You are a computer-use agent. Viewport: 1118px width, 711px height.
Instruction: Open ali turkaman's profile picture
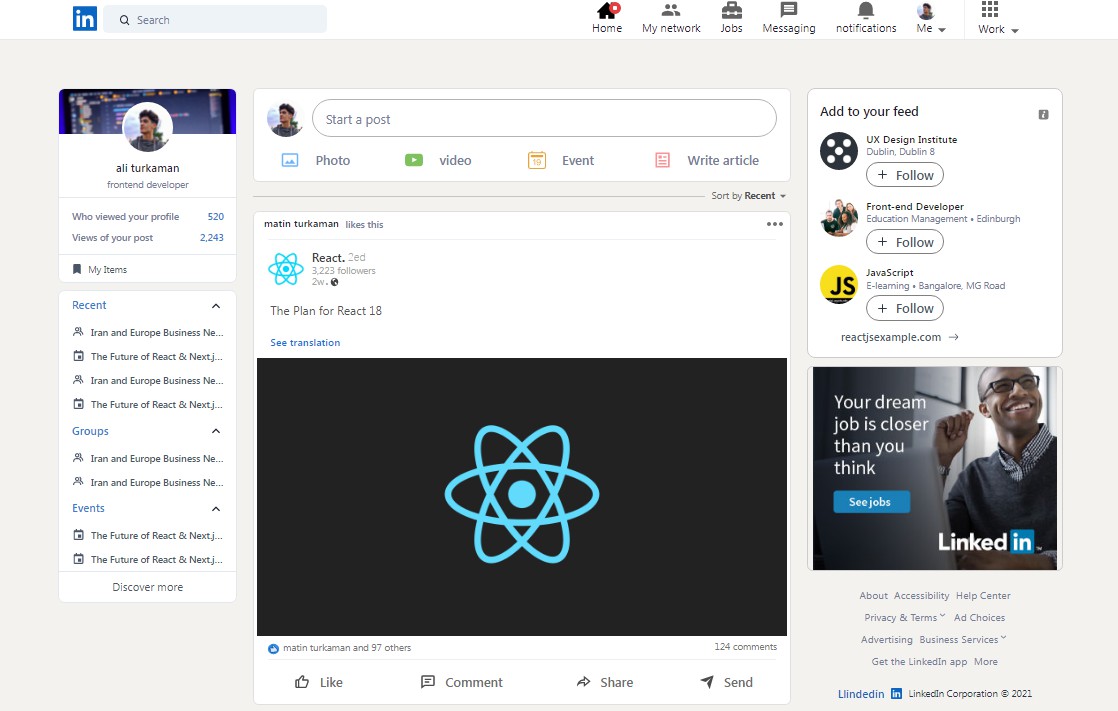coord(147,127)
